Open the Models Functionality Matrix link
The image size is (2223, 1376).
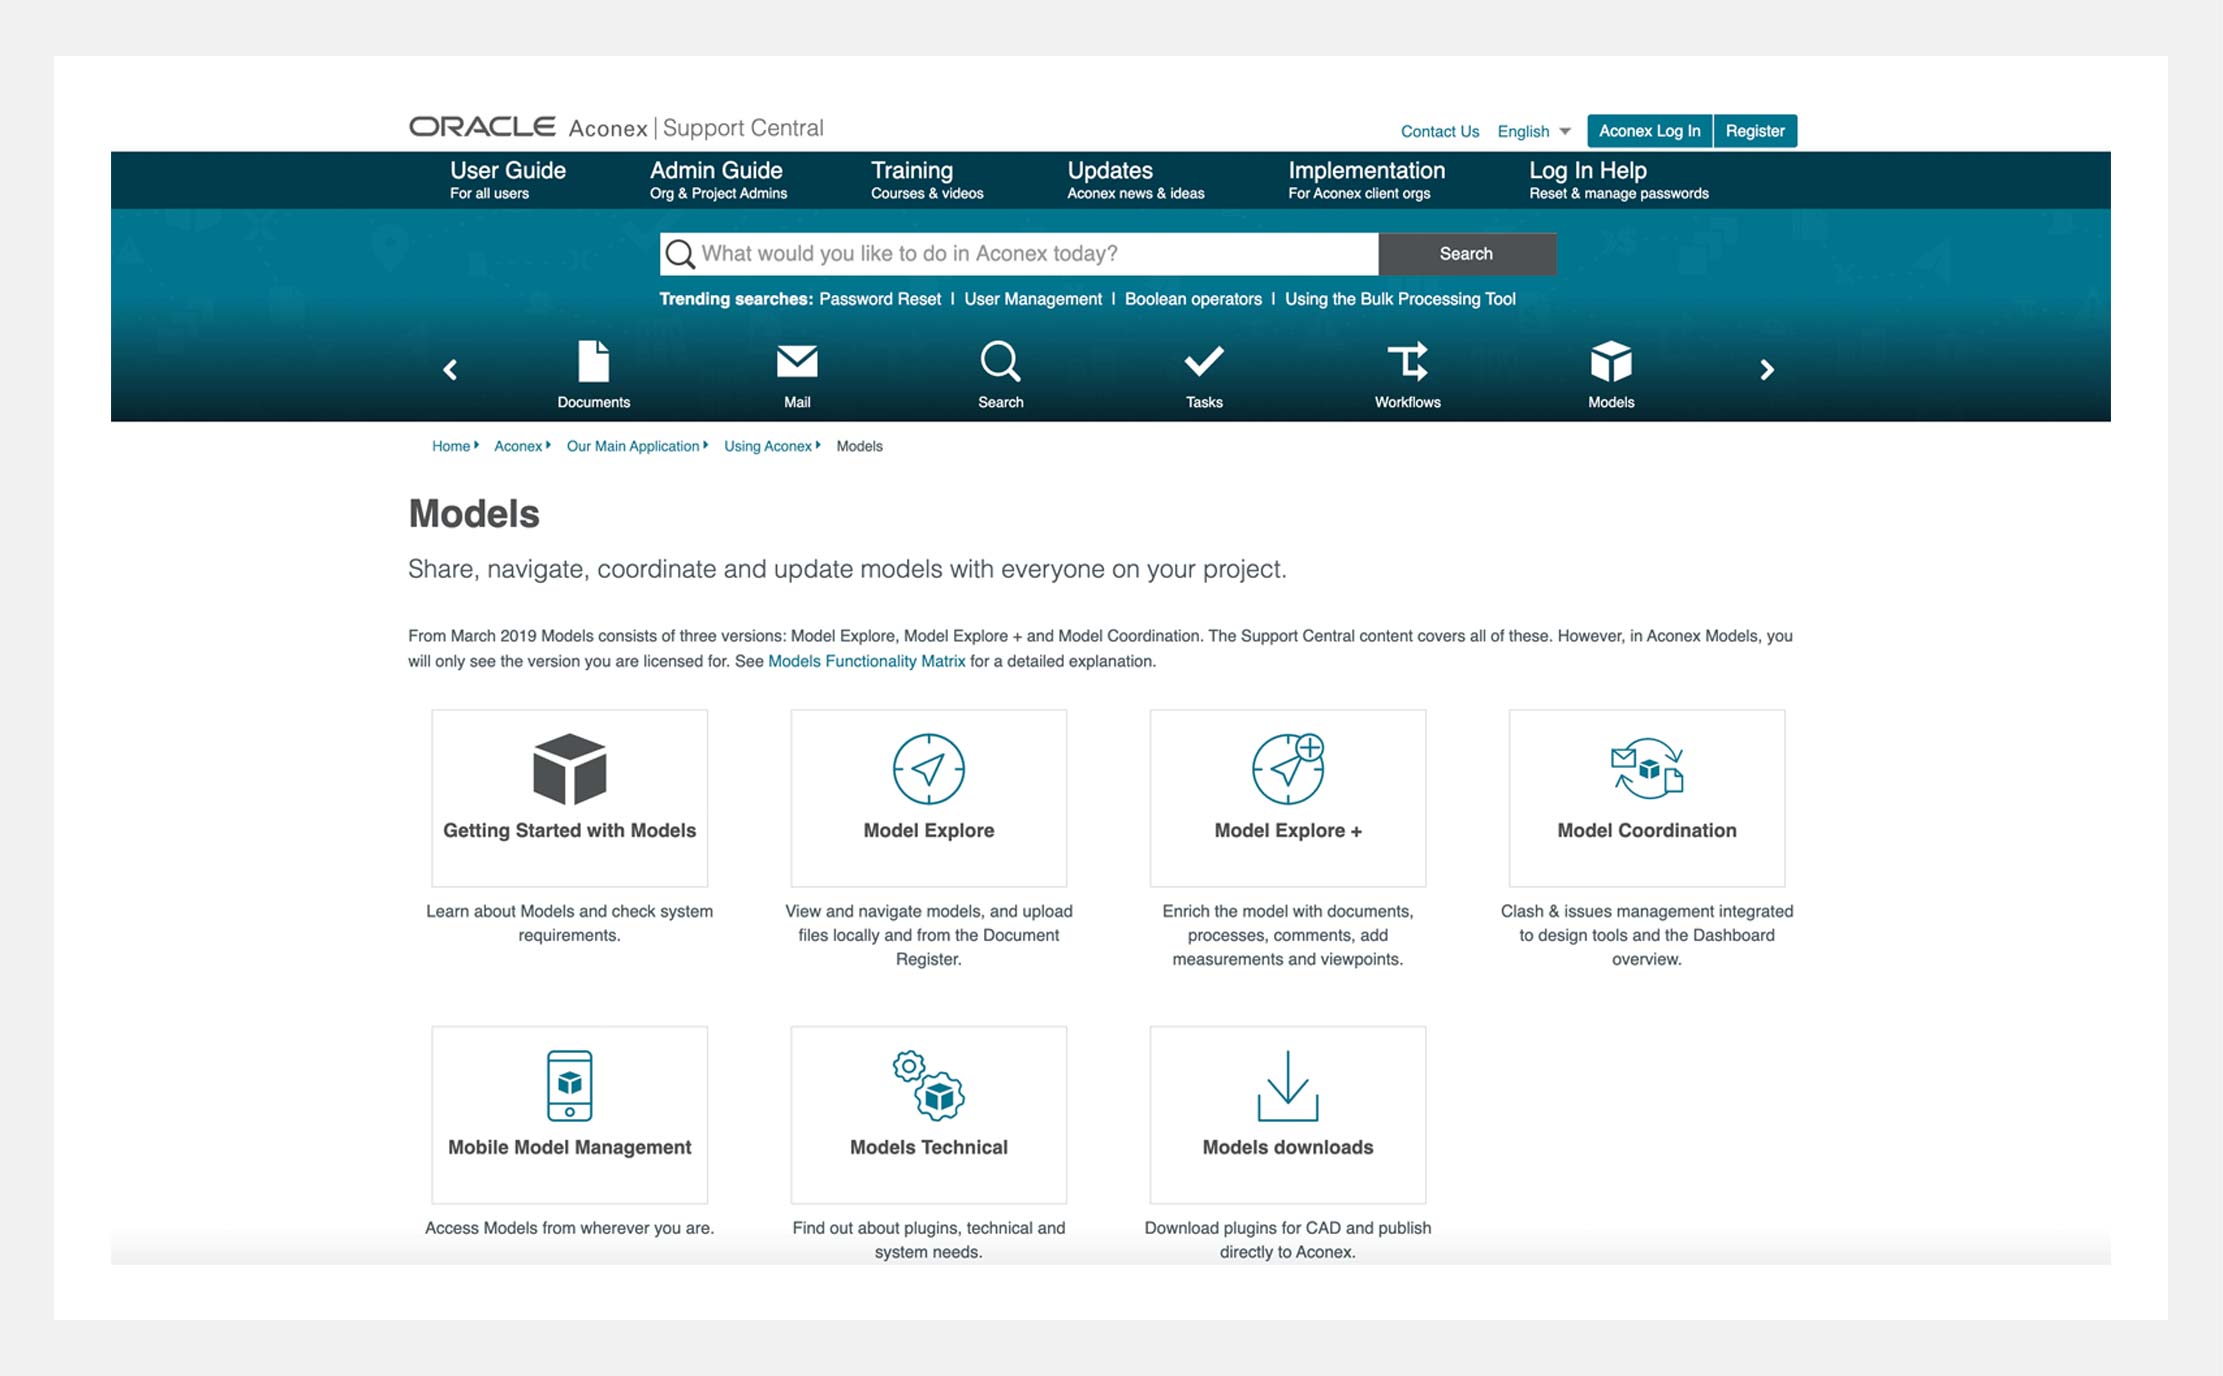866,661
